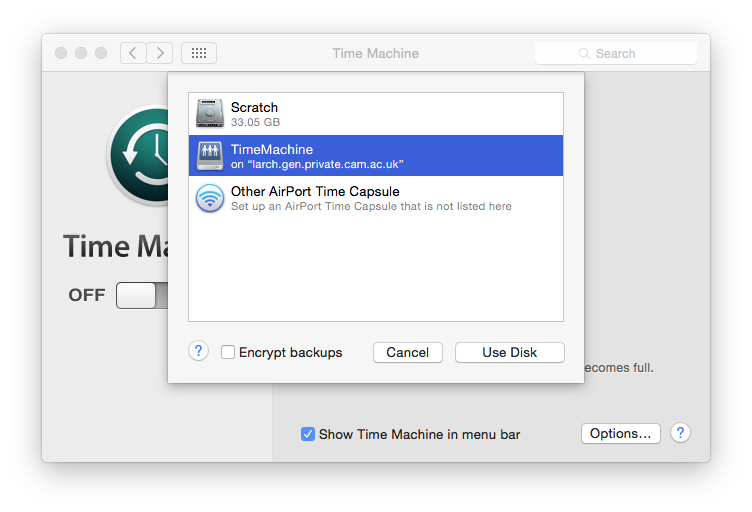Click the "33.05 GB" size text
752x512 pixels.
(x=255, y=122)
